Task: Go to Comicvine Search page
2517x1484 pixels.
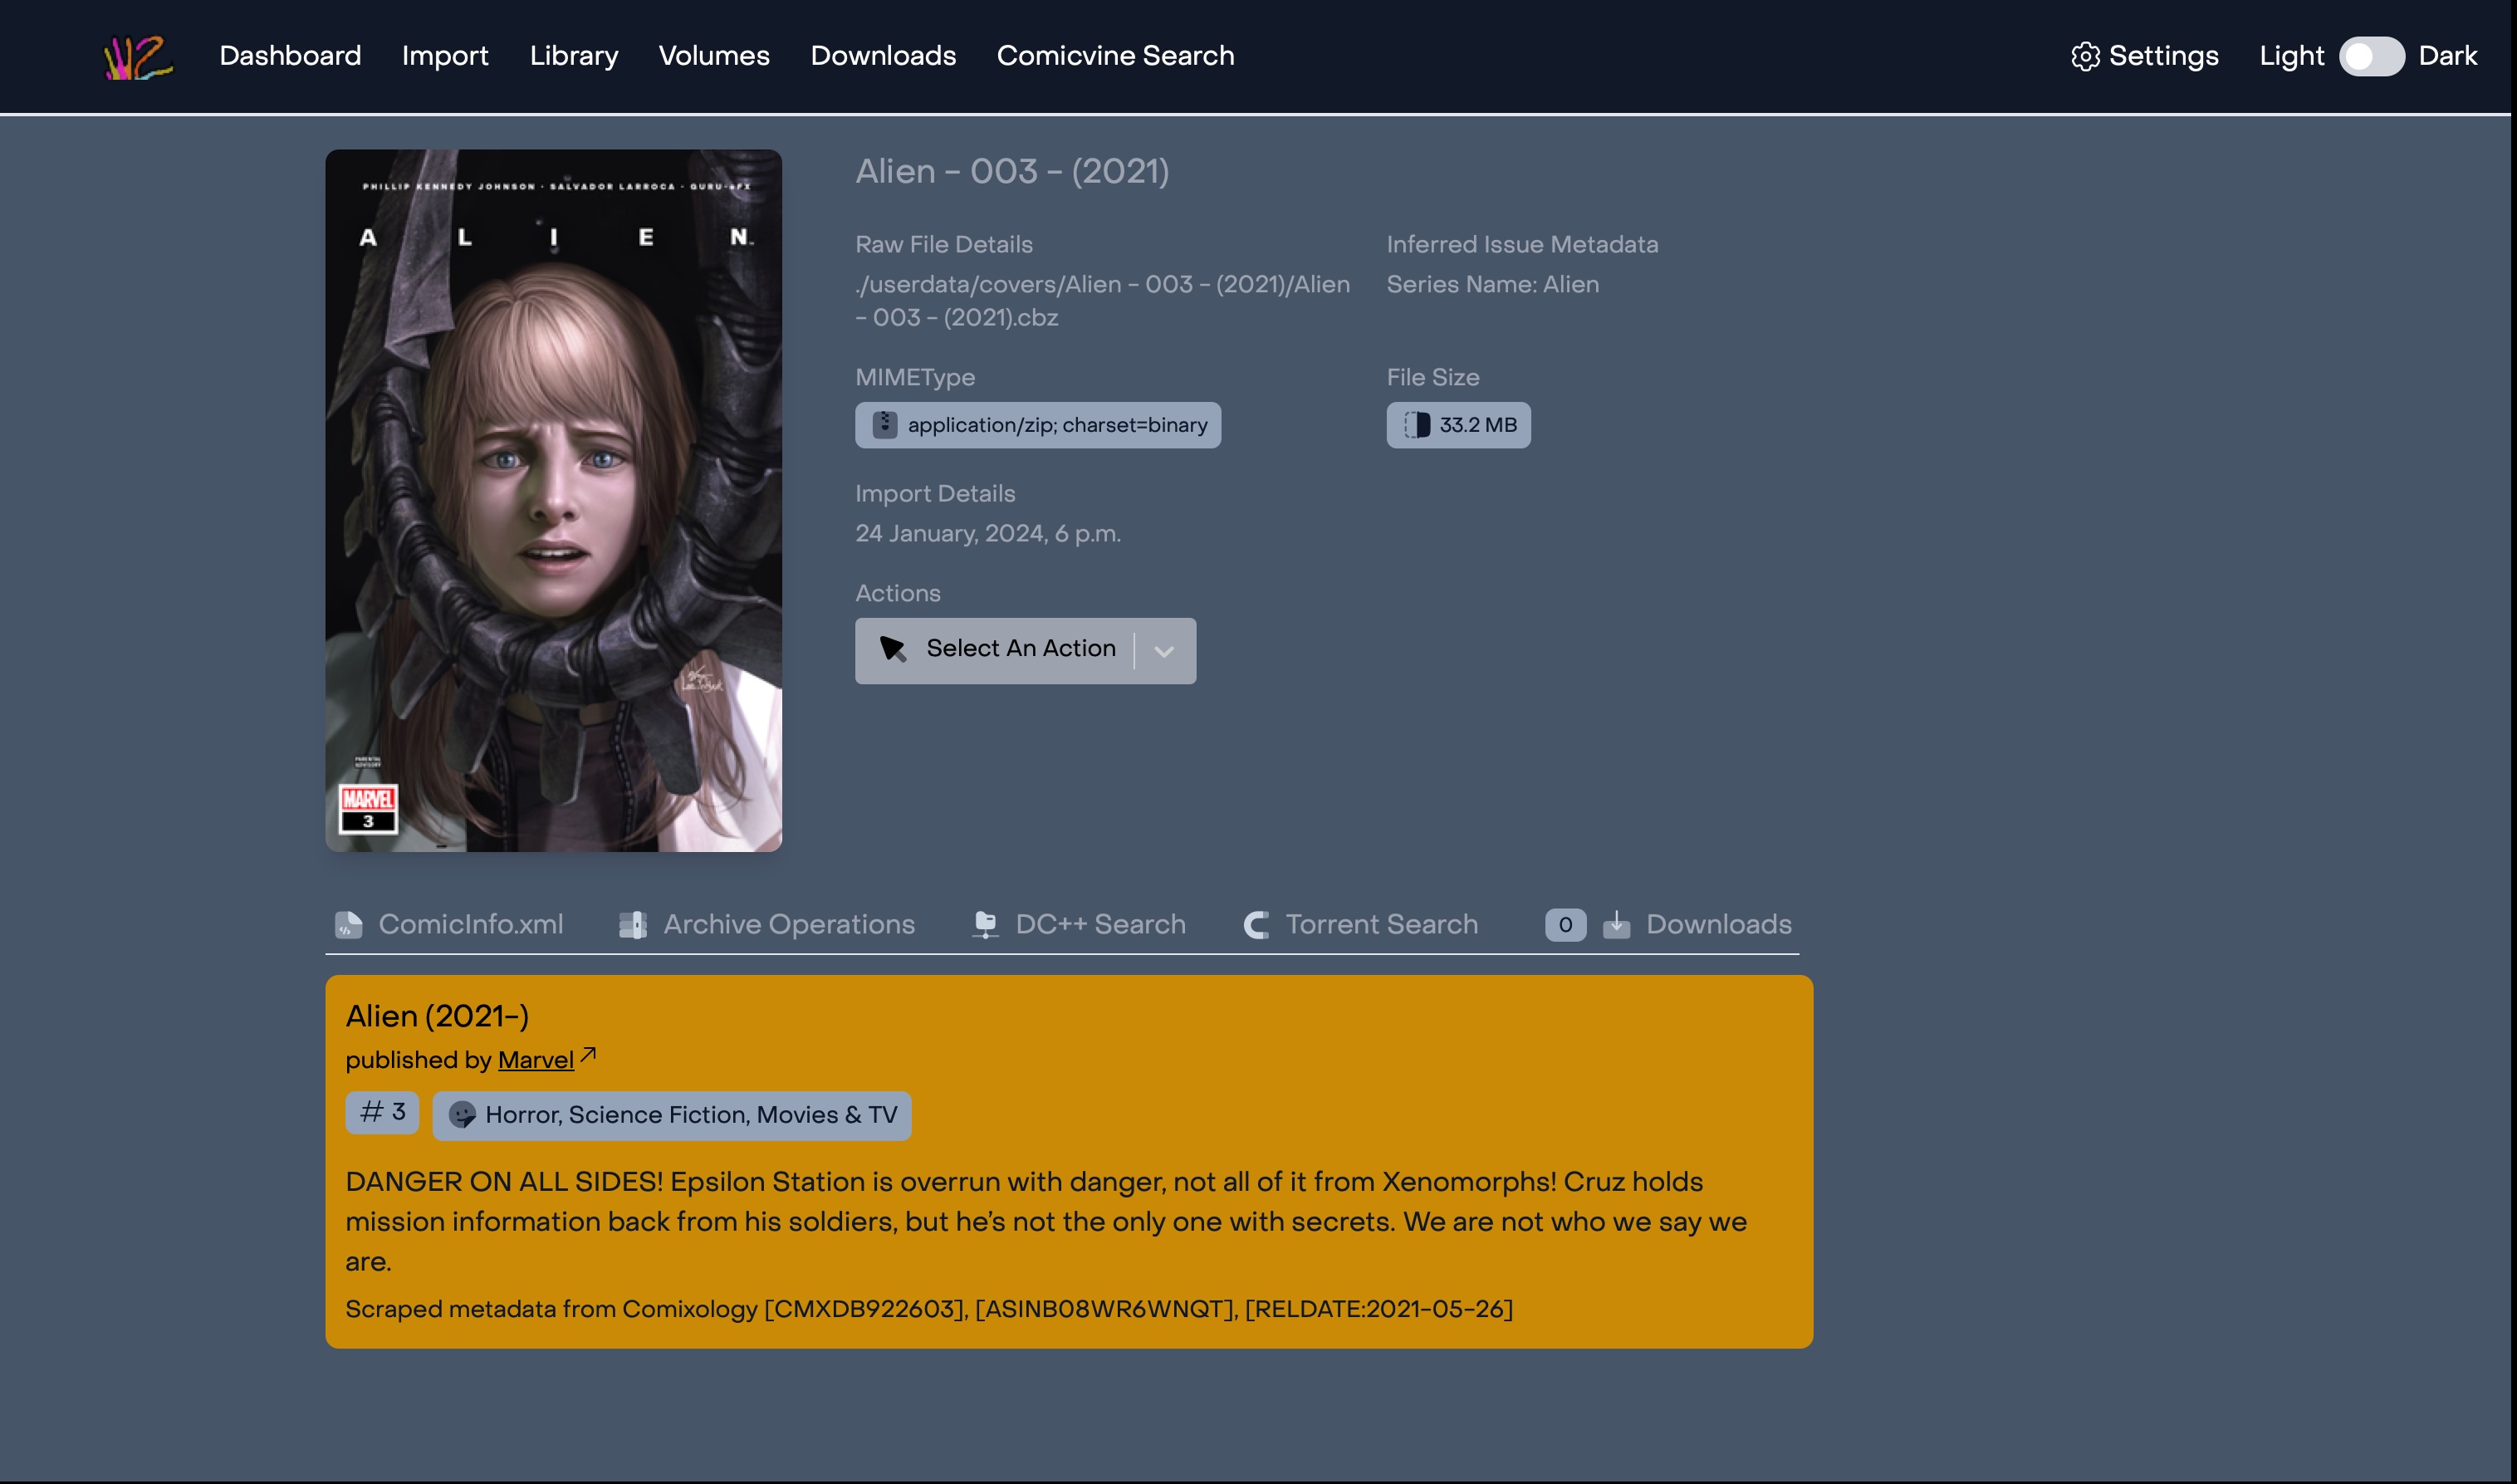Action: pos(1115,56)
